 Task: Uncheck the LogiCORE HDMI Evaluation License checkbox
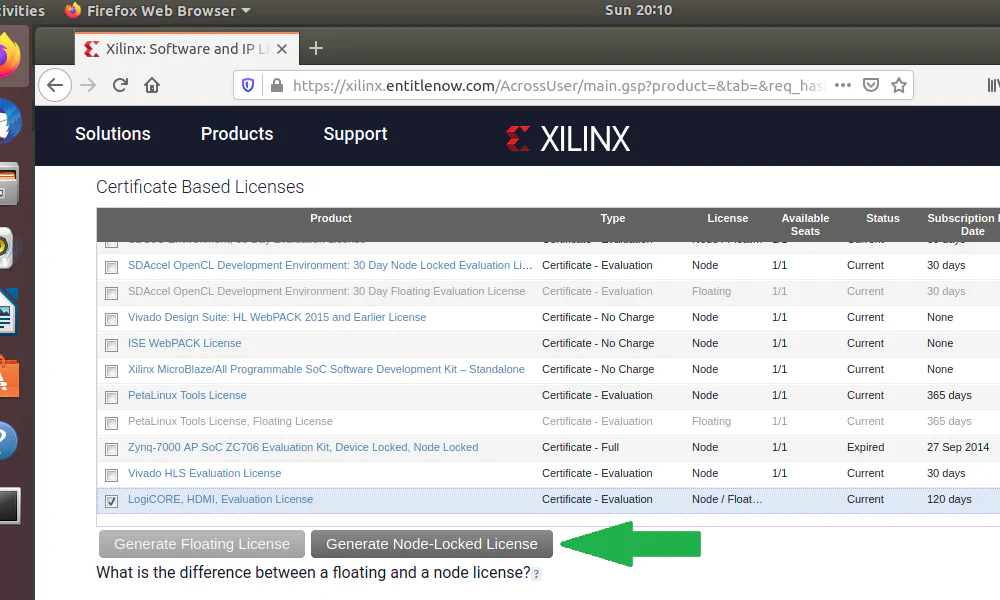click(x=111, y=500)
